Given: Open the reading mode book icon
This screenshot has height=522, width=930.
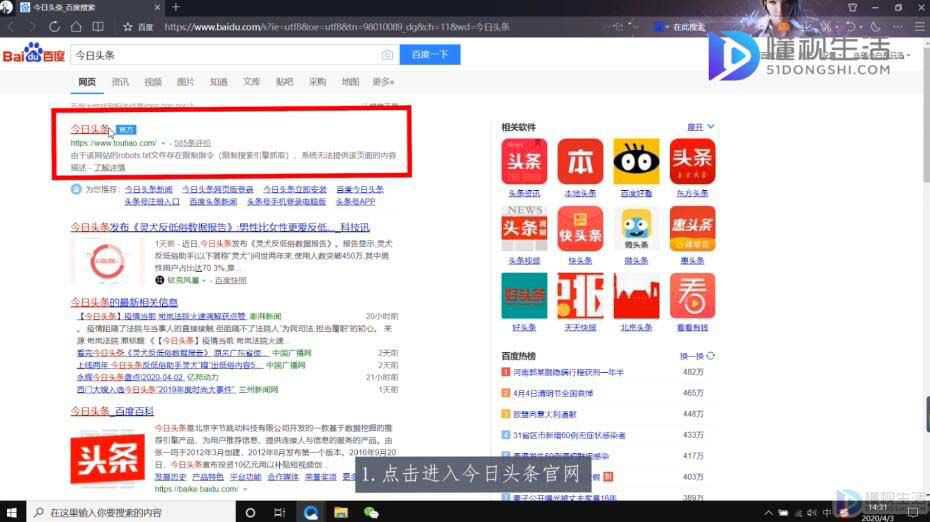Looking at the screenshot, I should [98, 27].
